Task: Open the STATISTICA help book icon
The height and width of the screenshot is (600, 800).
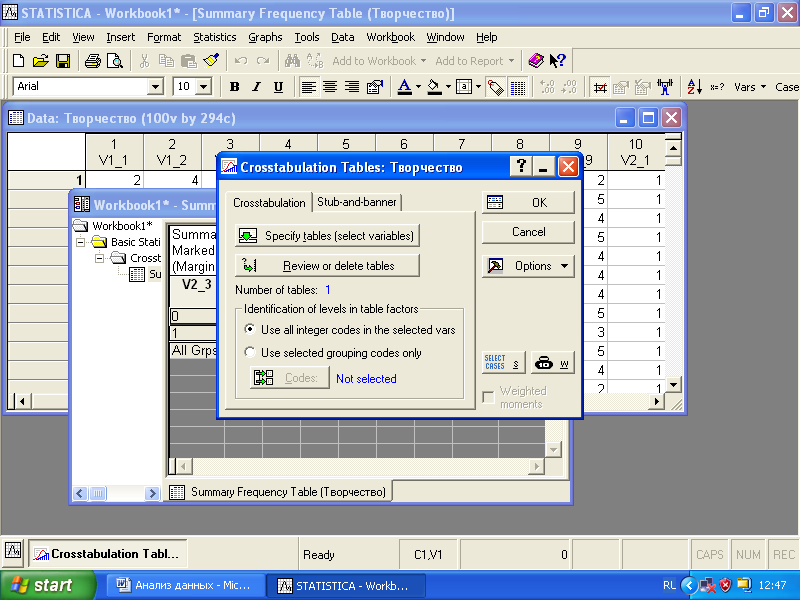Action: (x=536, y=61)
